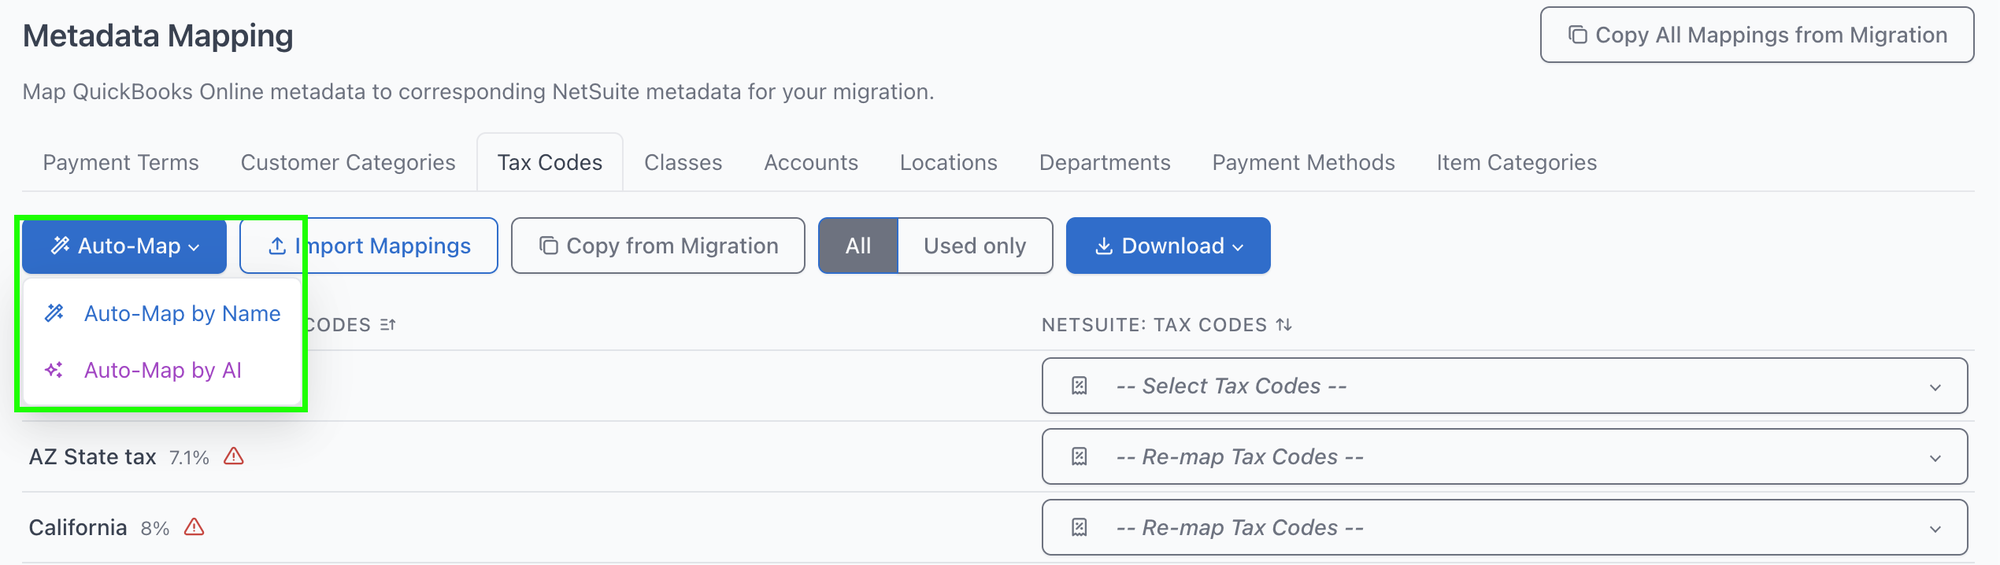The width and height of the screenshot is (2000, 565).
Task: Click Copy All Mappings from Migration button
Action: pos(1757,35)
